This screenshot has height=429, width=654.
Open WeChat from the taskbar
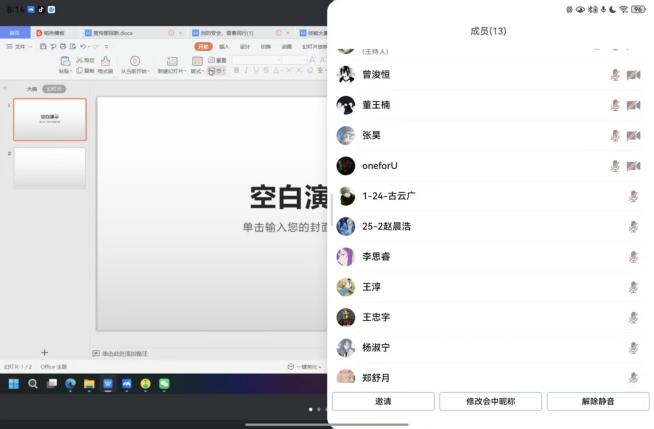pyautogui.click(x=164, y=383)
